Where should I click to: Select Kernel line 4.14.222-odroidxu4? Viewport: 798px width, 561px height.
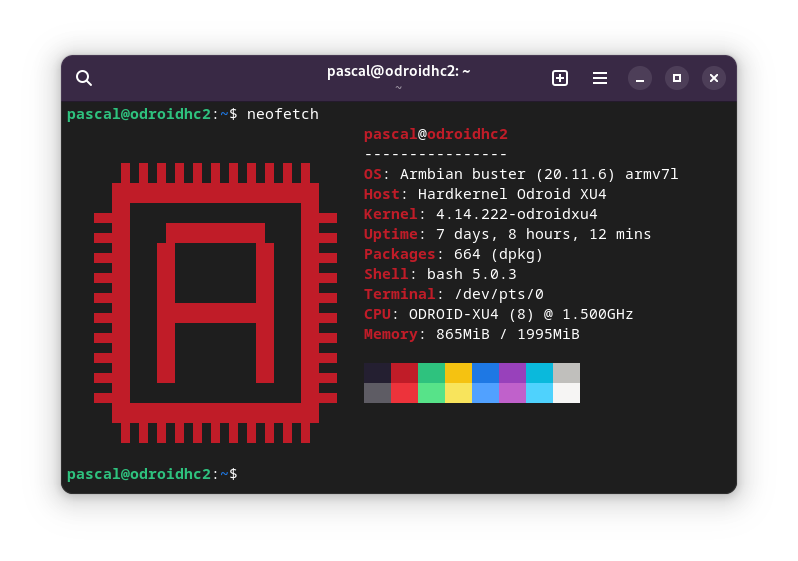click(x=480, y=214)
